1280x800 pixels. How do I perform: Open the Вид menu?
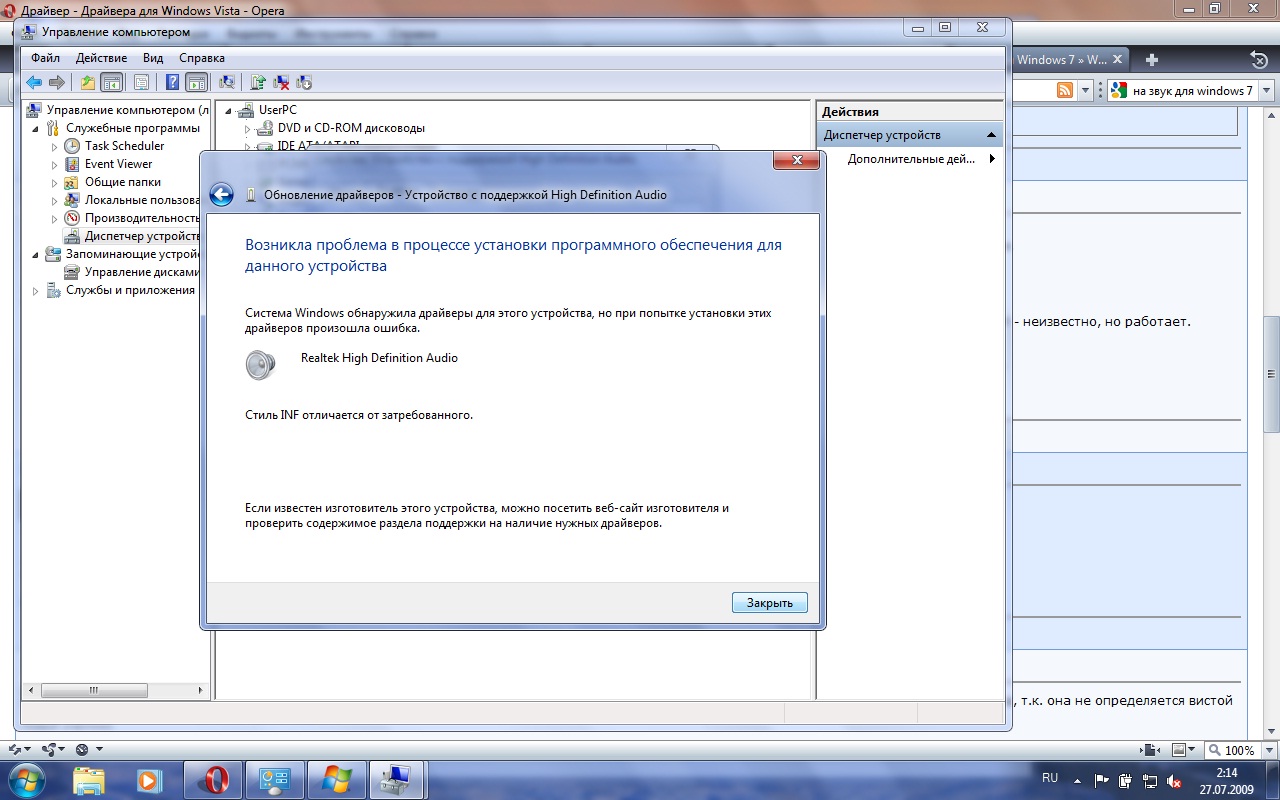(x=153, y=58)
